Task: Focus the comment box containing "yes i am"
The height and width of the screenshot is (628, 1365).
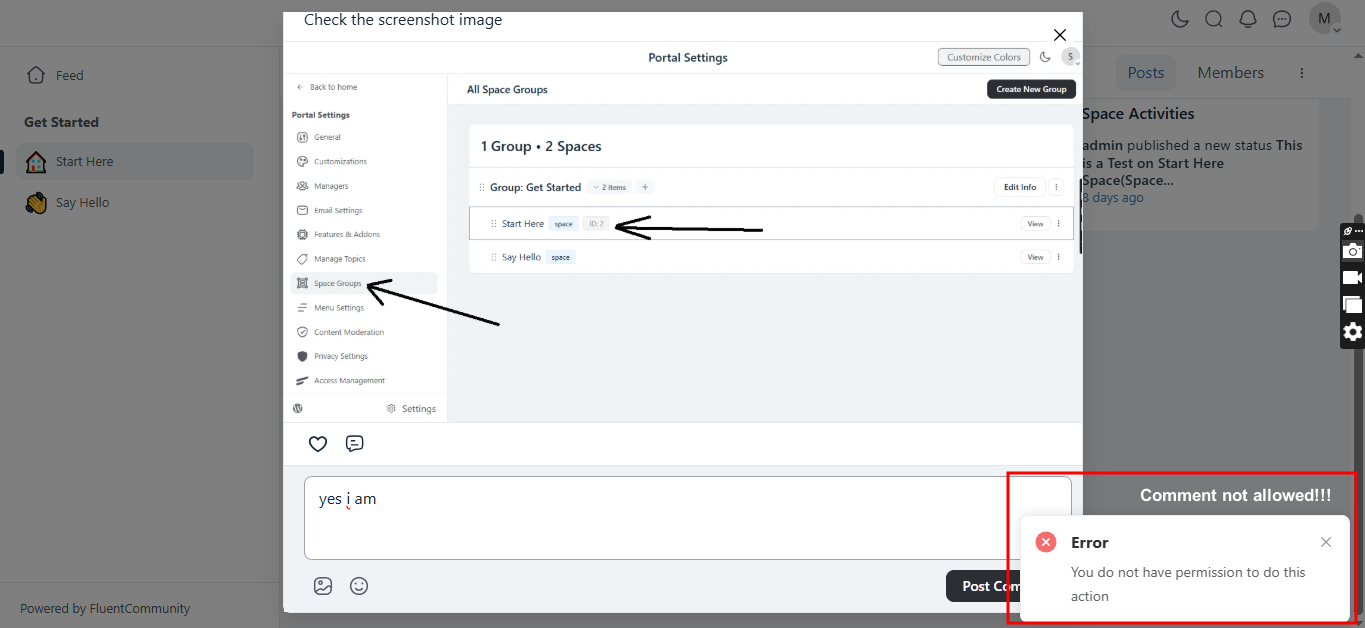Action: pyautogui.click(x=686, y=518)
